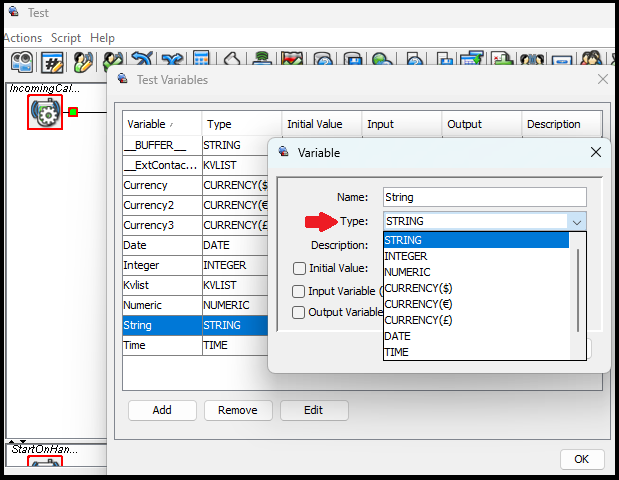Image resolution: width=619 pixels, height=480 pixels.
Task: Select the Integer variable row
Action: pos(195,265)
